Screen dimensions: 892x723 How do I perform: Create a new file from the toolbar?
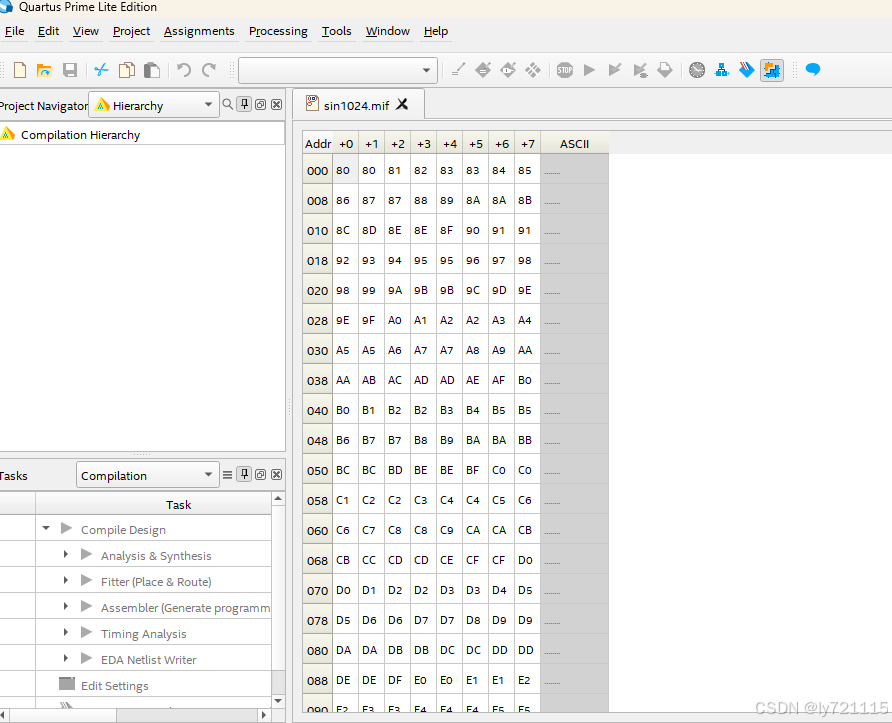(x=20, y=70)
